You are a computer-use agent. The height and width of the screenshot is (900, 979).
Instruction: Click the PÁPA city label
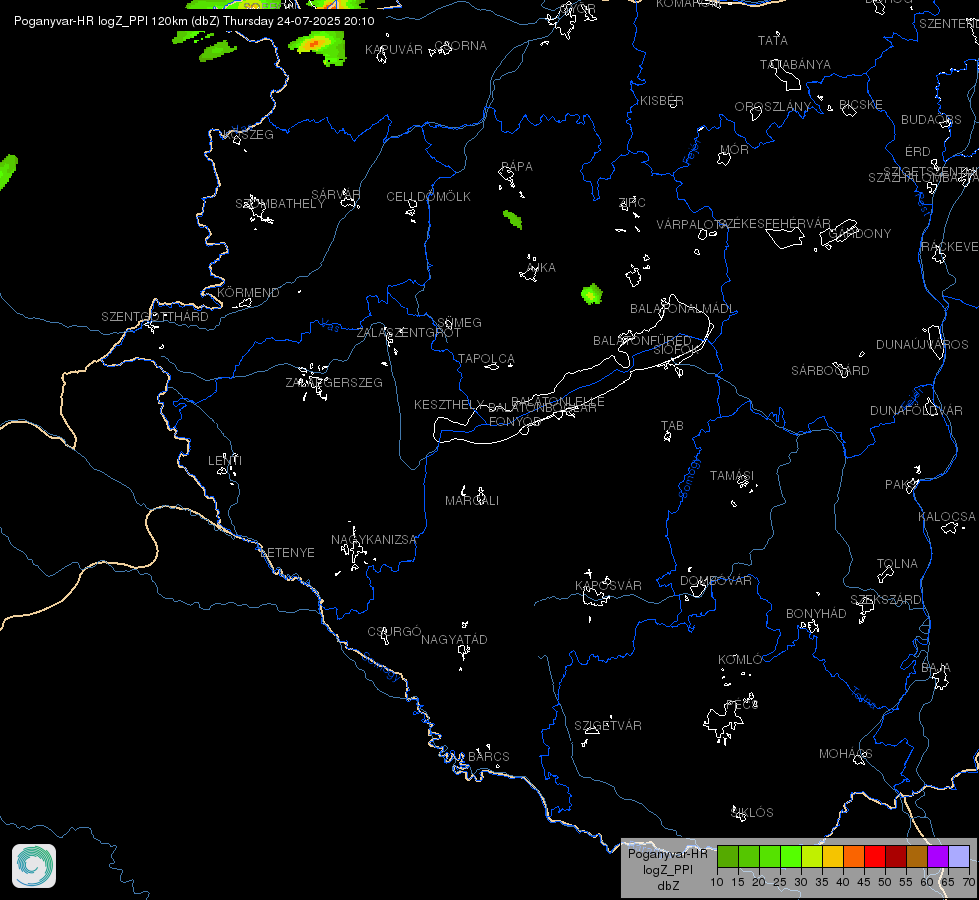[x=517, y=167]
